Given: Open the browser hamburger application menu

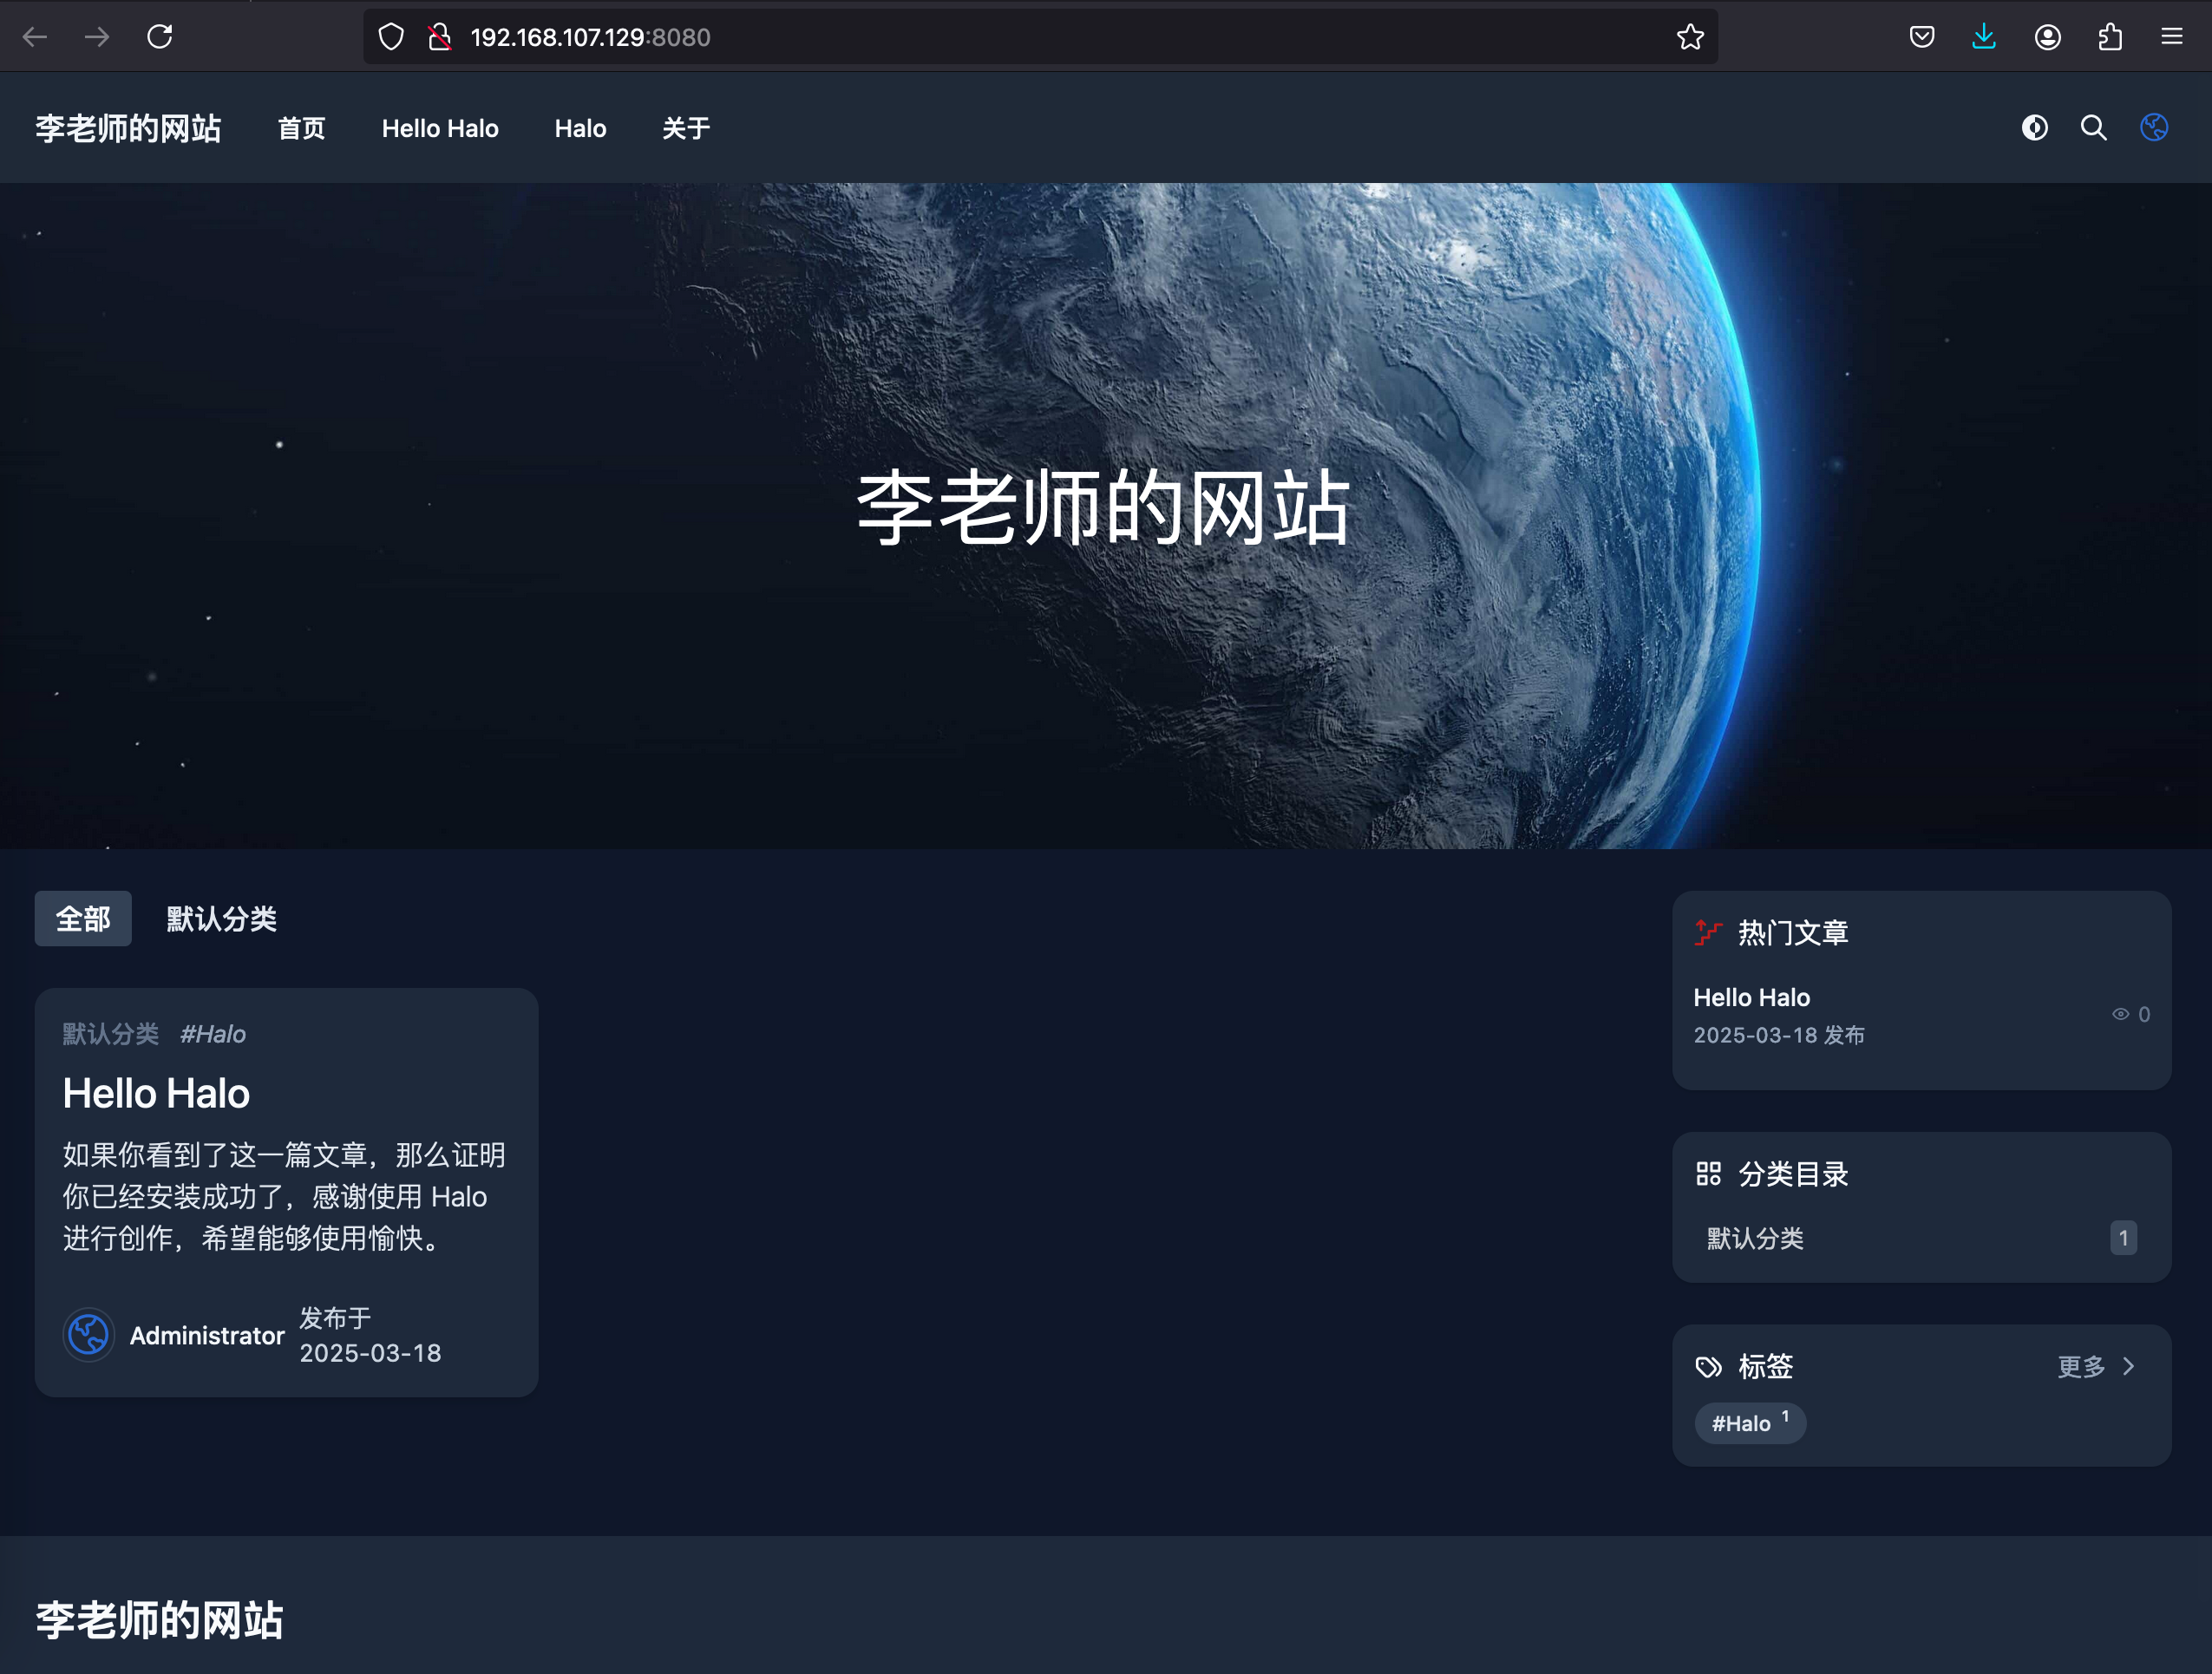Looking at the screenshot, I should click(2171, 37).
